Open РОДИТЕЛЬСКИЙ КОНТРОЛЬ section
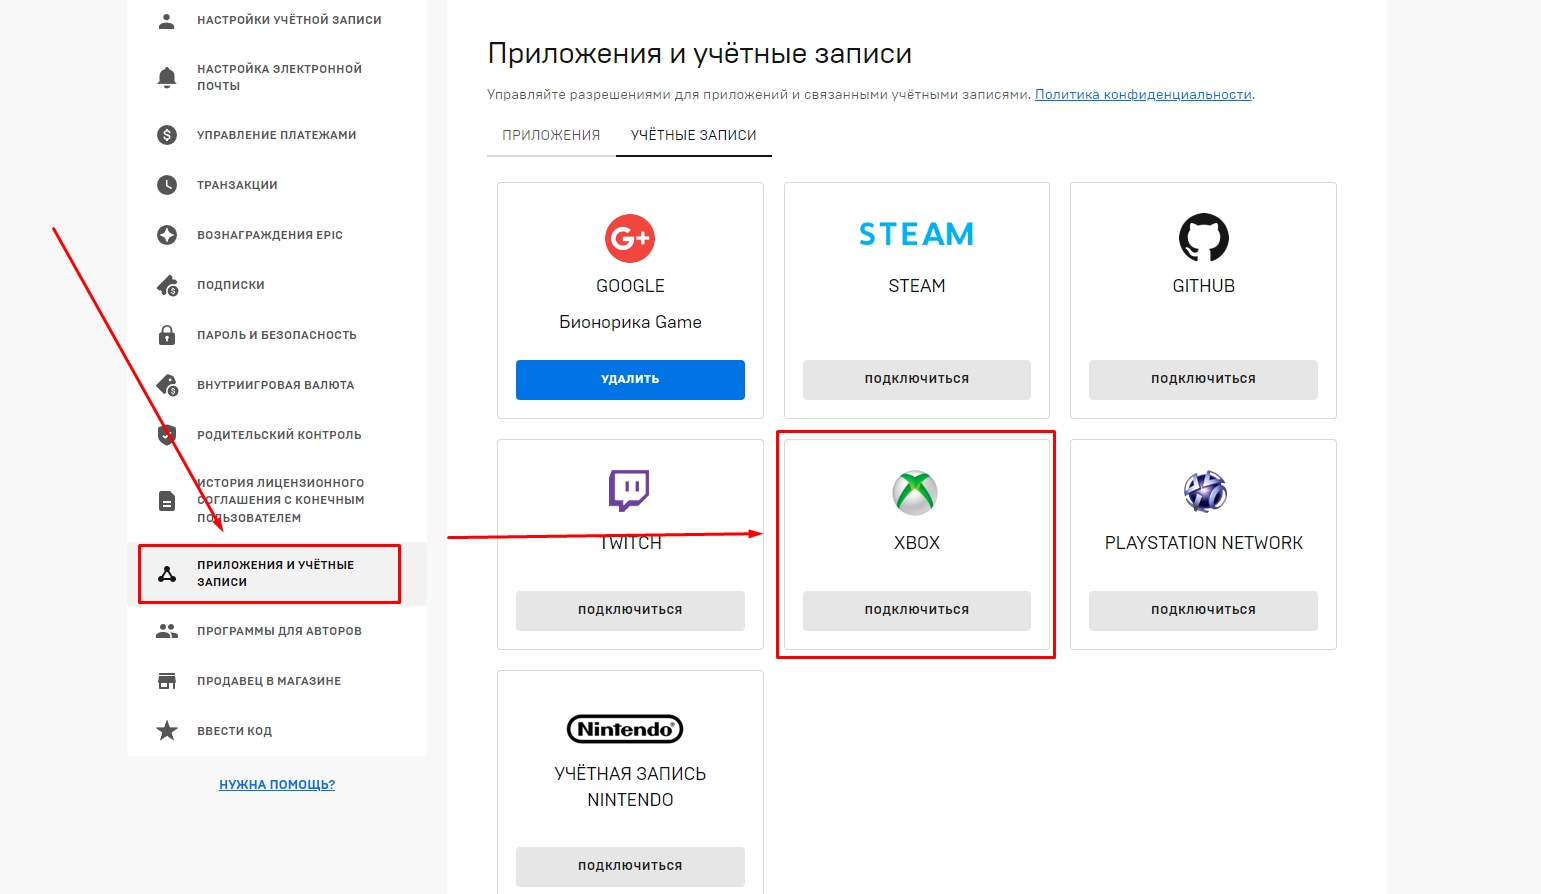Screen dimensions: 1541x894 (277, 435)
